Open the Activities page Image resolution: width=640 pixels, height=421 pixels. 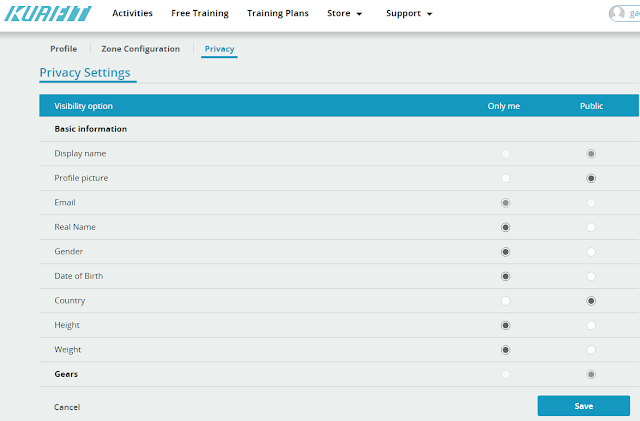[x=132, y=13]
